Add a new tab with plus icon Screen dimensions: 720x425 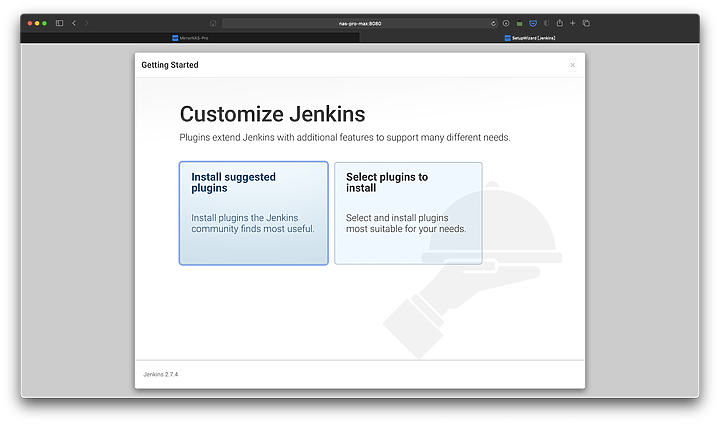click(573, 23)
